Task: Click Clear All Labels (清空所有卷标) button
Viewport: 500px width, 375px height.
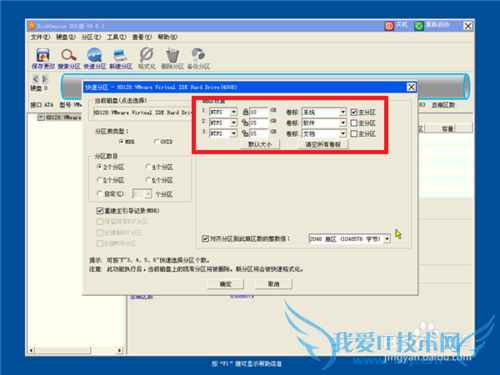Action: tap(323, 144)
